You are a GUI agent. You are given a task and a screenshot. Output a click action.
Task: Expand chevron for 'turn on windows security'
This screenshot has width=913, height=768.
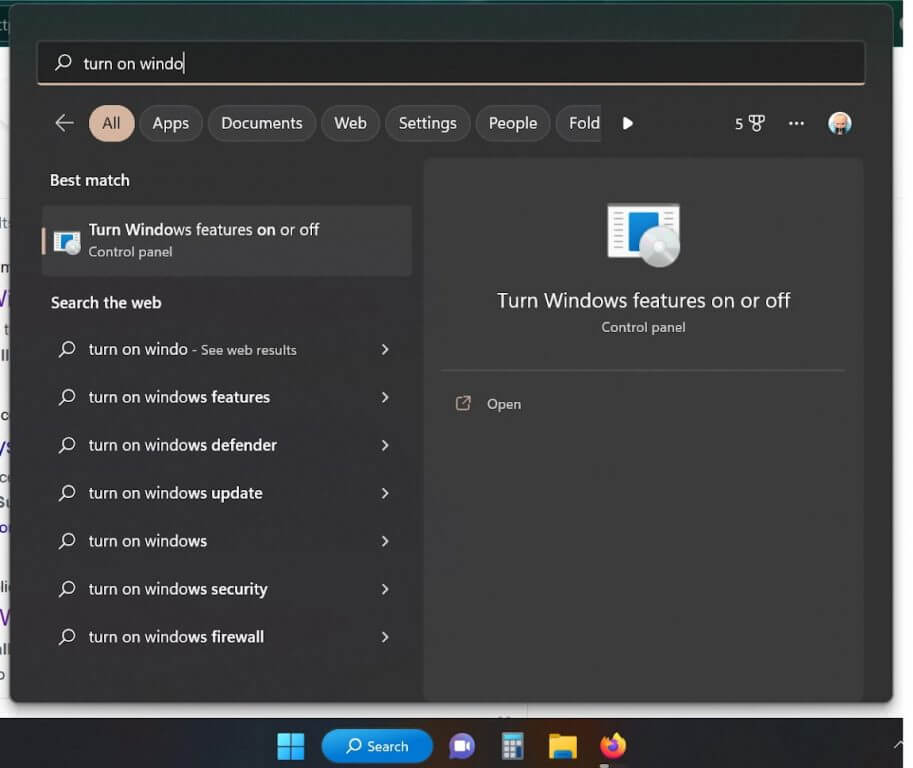385,589
